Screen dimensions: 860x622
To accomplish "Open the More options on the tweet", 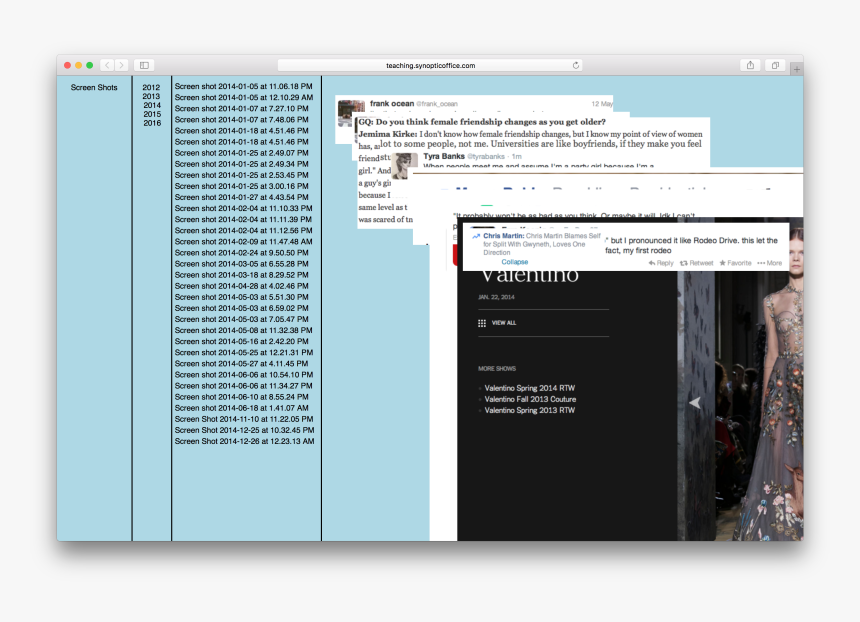I will click(x=772, y=262).
